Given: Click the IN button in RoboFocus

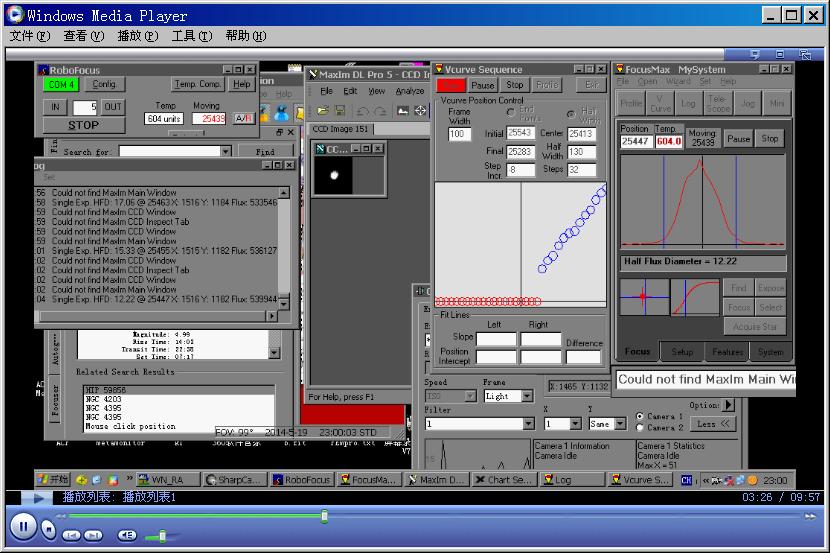Looking at the screenshot, I should [55, 107].
